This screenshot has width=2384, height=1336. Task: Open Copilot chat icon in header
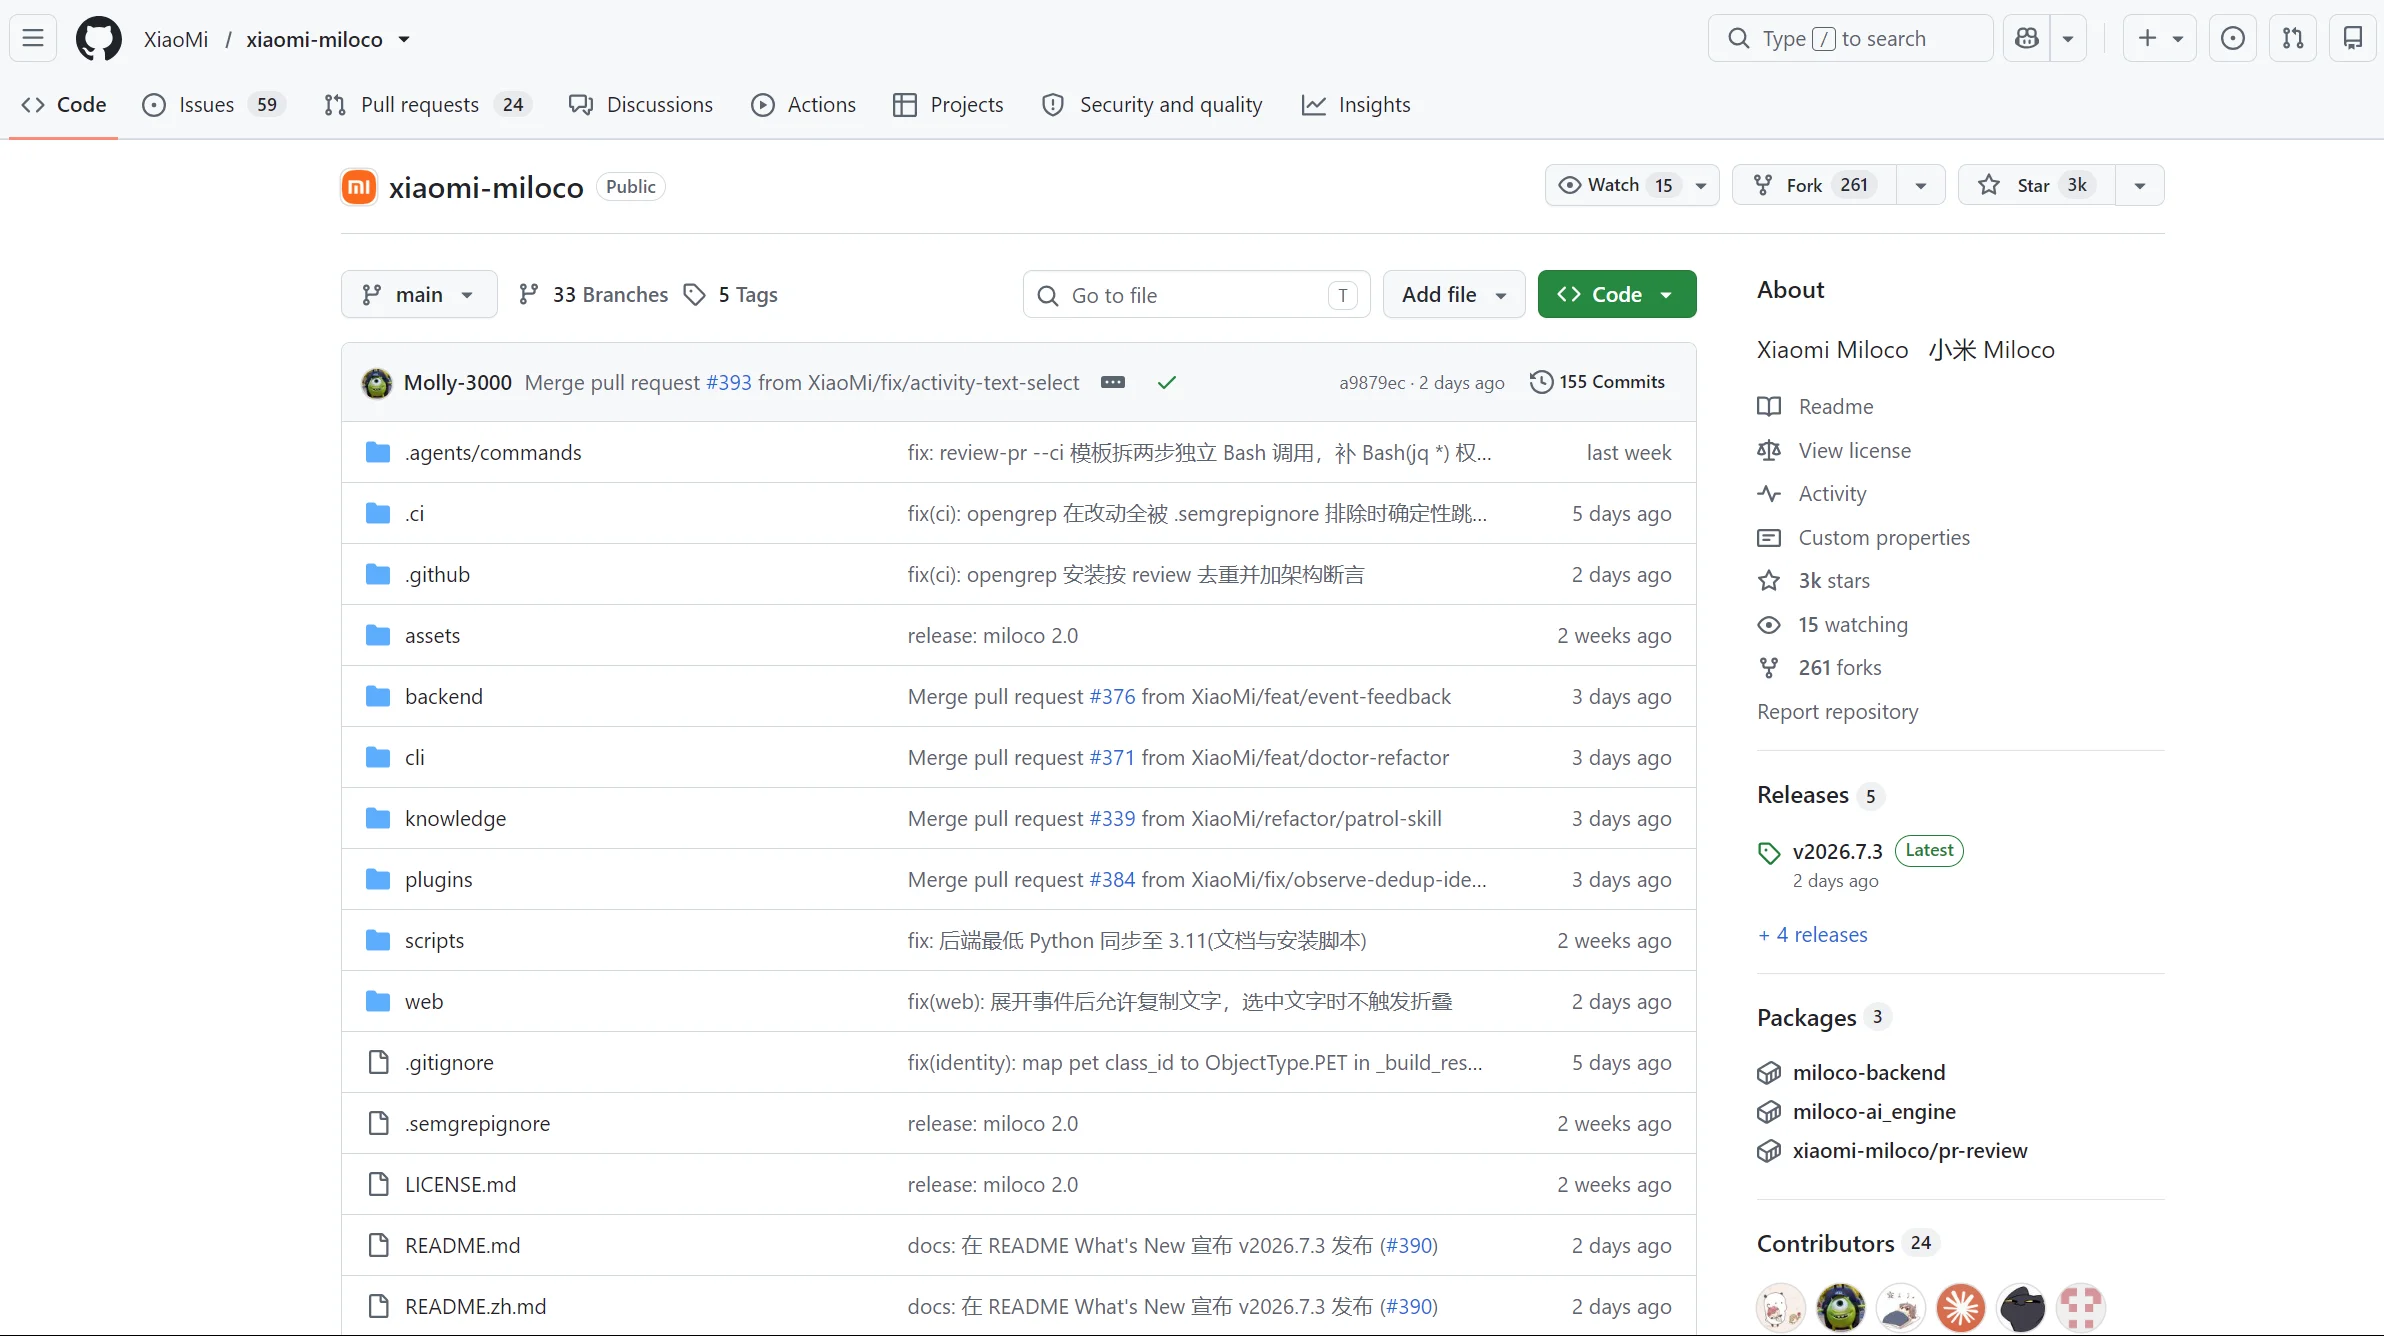(2027, 39)
